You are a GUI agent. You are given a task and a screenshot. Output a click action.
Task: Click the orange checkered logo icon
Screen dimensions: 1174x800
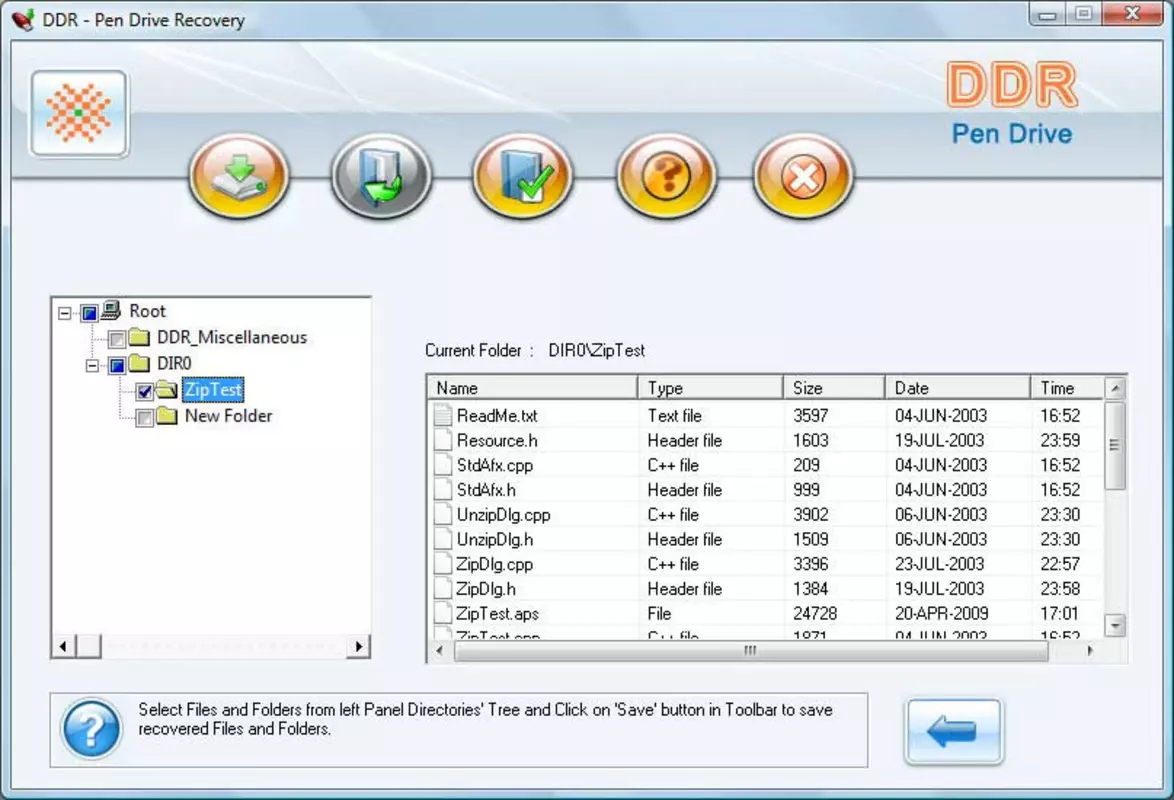pos(79,113)
